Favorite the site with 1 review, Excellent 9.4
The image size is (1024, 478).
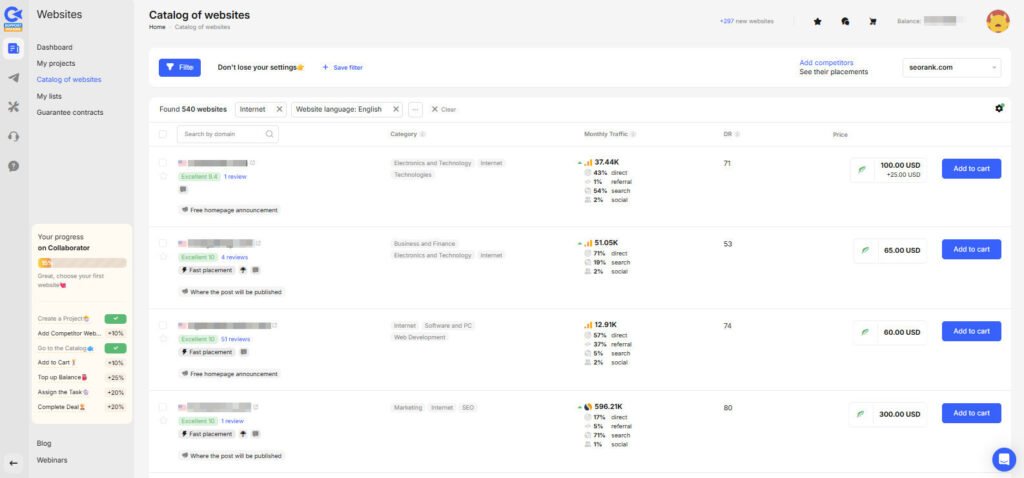(163, 176)
